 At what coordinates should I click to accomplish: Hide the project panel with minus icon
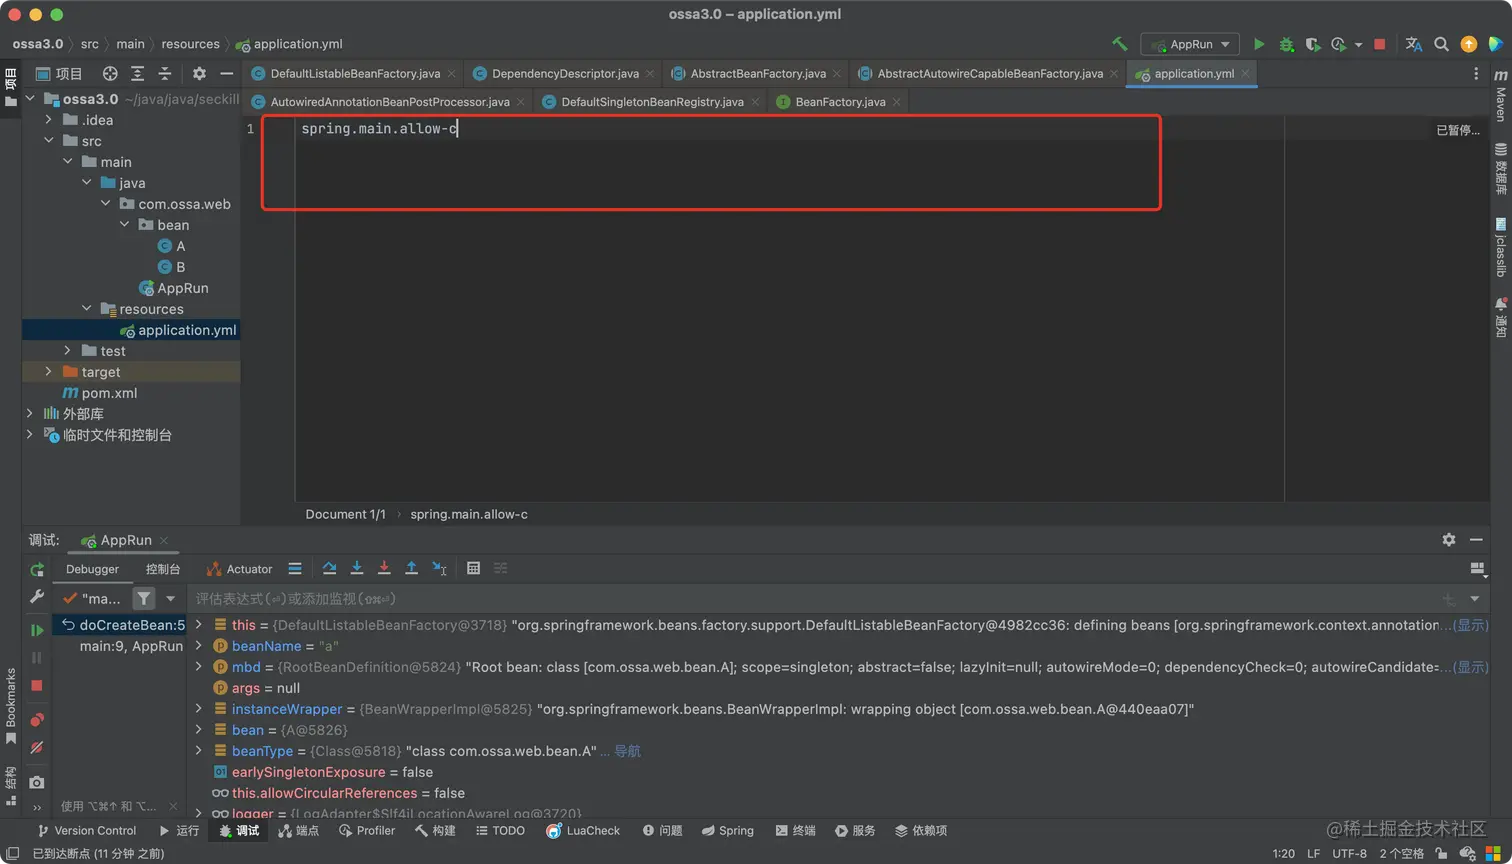pyautogui.click(x=227, y=73)
